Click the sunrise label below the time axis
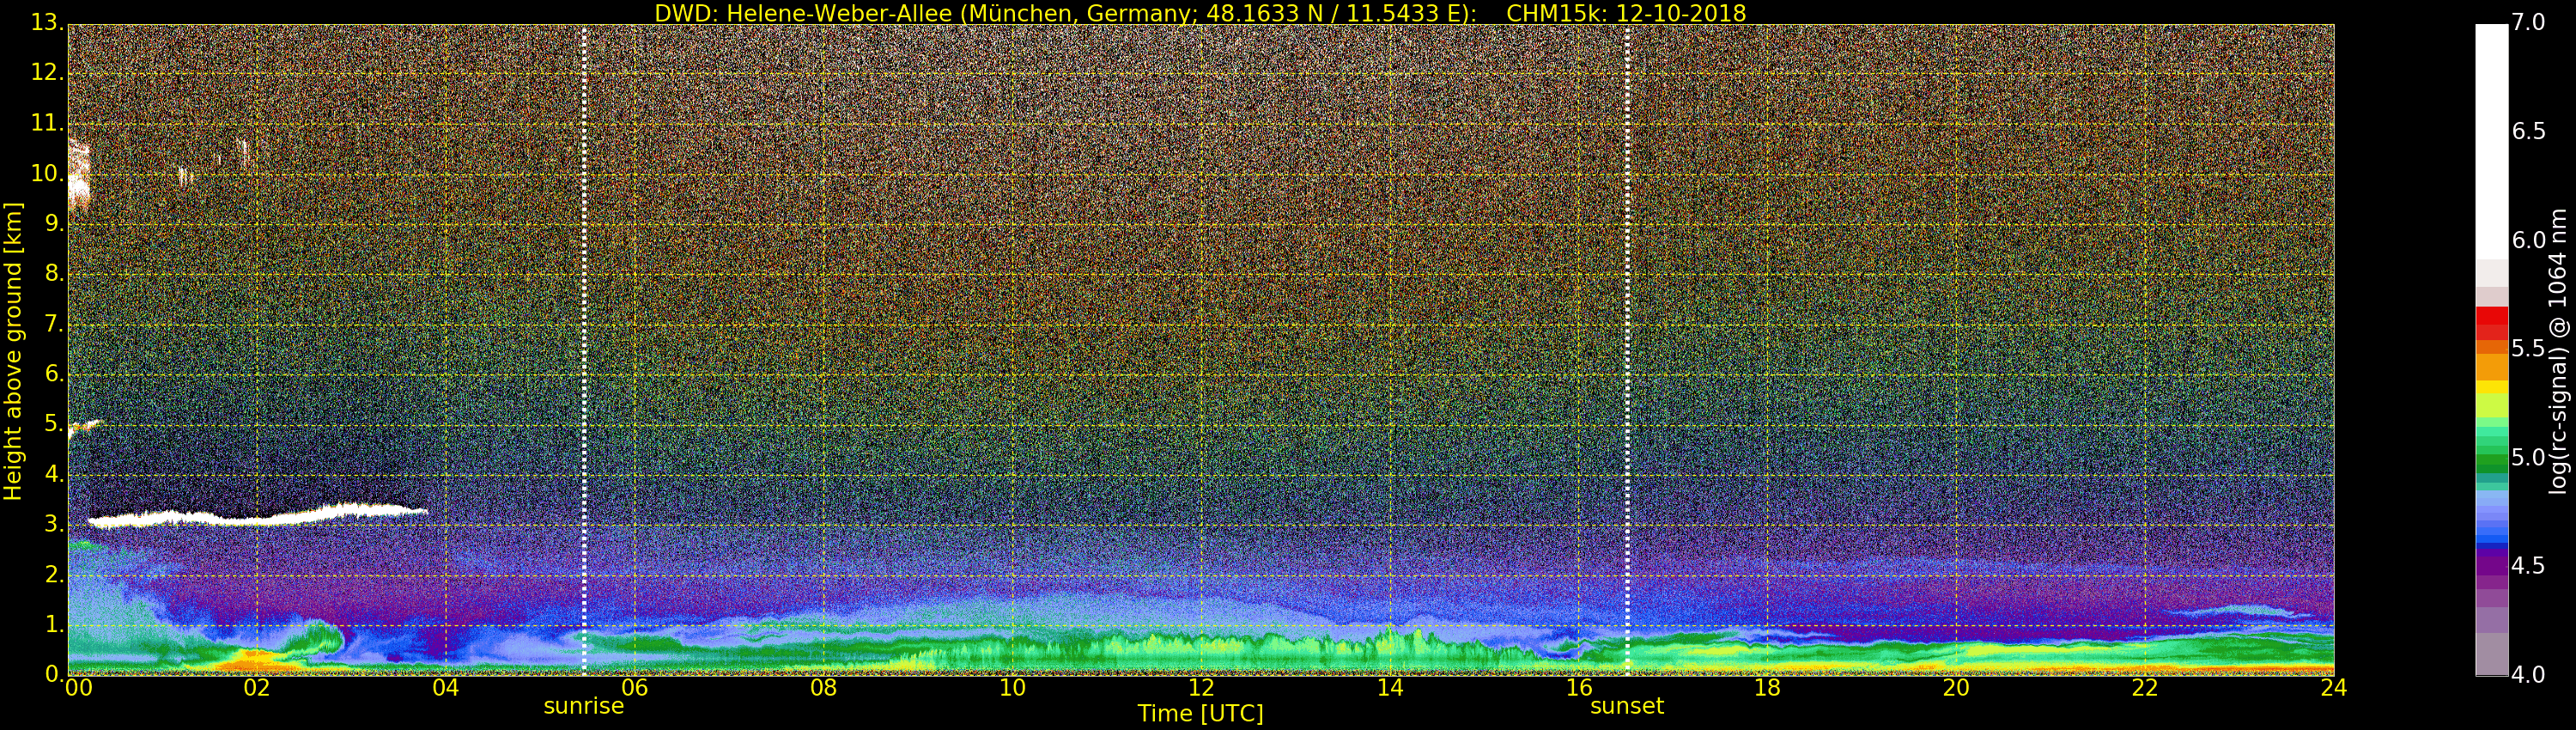 [x=583, y=706]
